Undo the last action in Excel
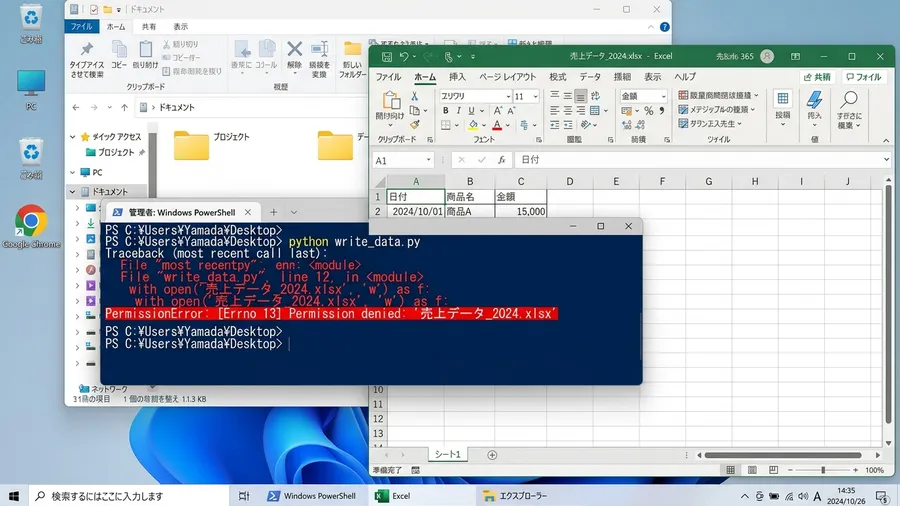 (x=404, y=56)
